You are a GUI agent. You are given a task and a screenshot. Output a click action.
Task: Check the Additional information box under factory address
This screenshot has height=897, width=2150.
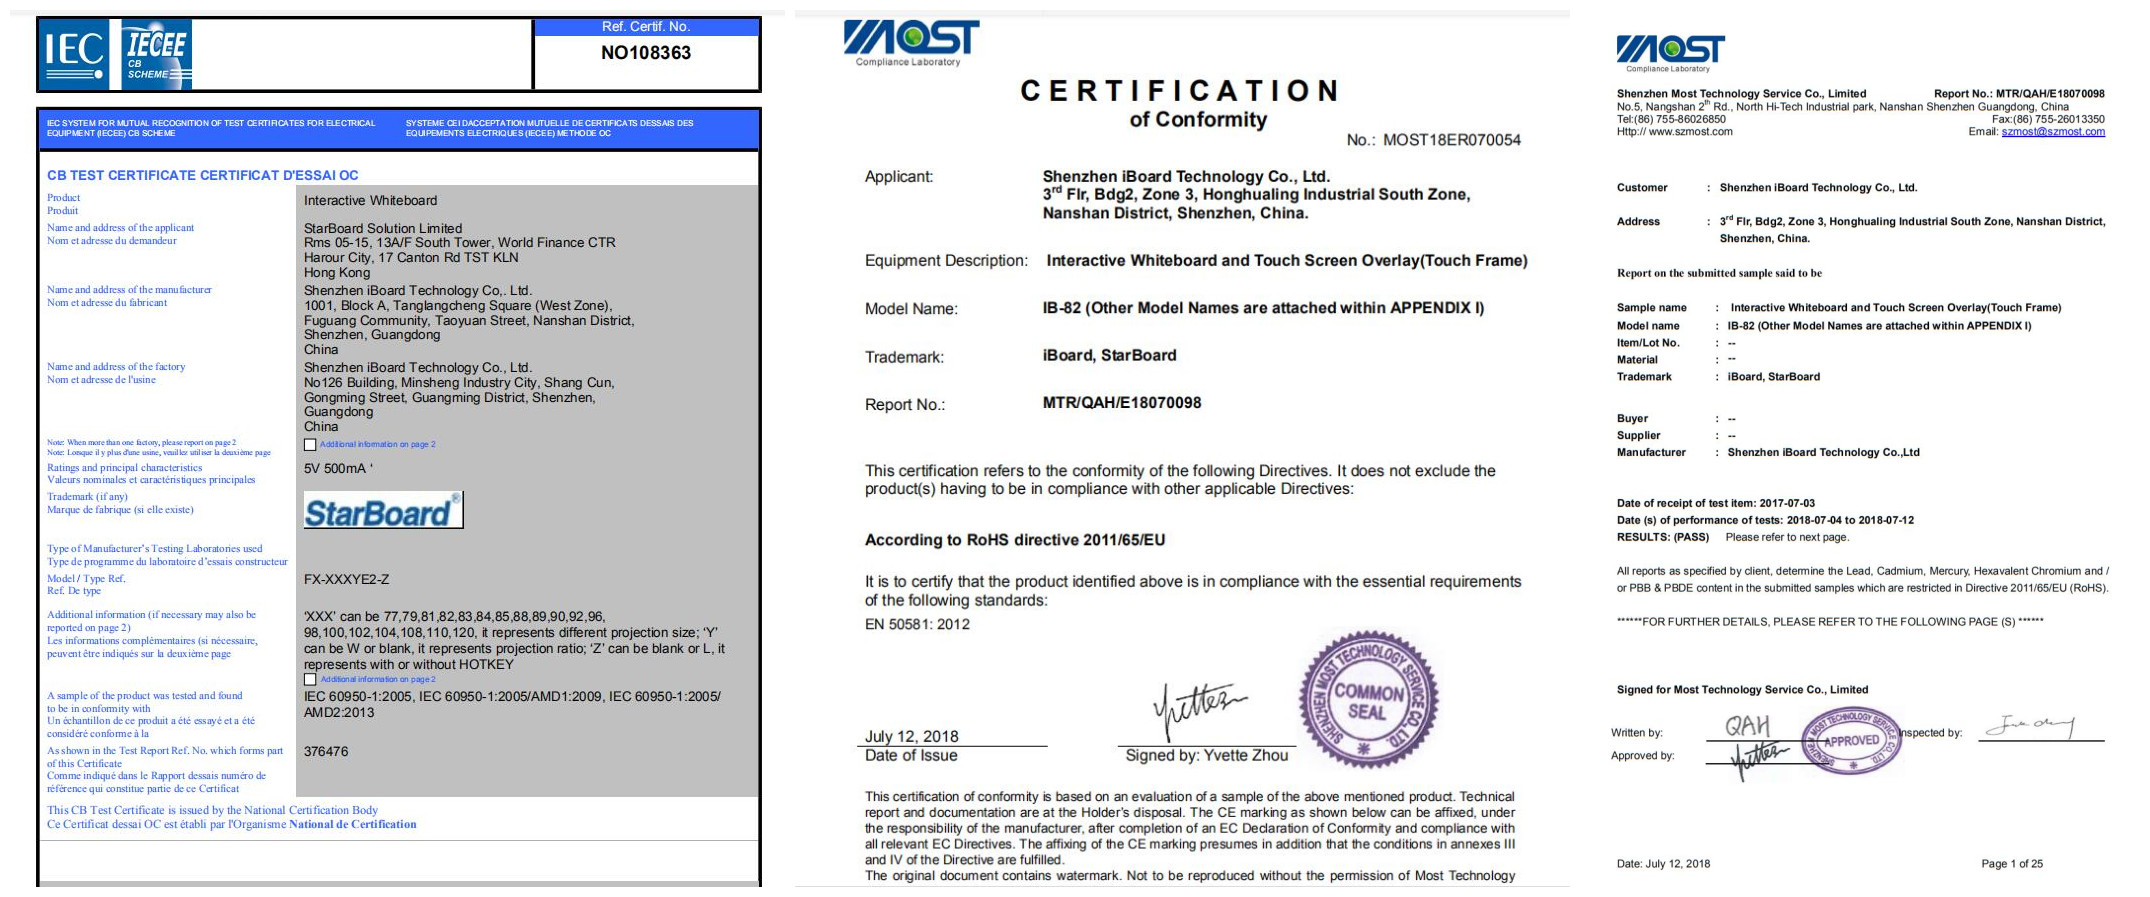(310, 445)
